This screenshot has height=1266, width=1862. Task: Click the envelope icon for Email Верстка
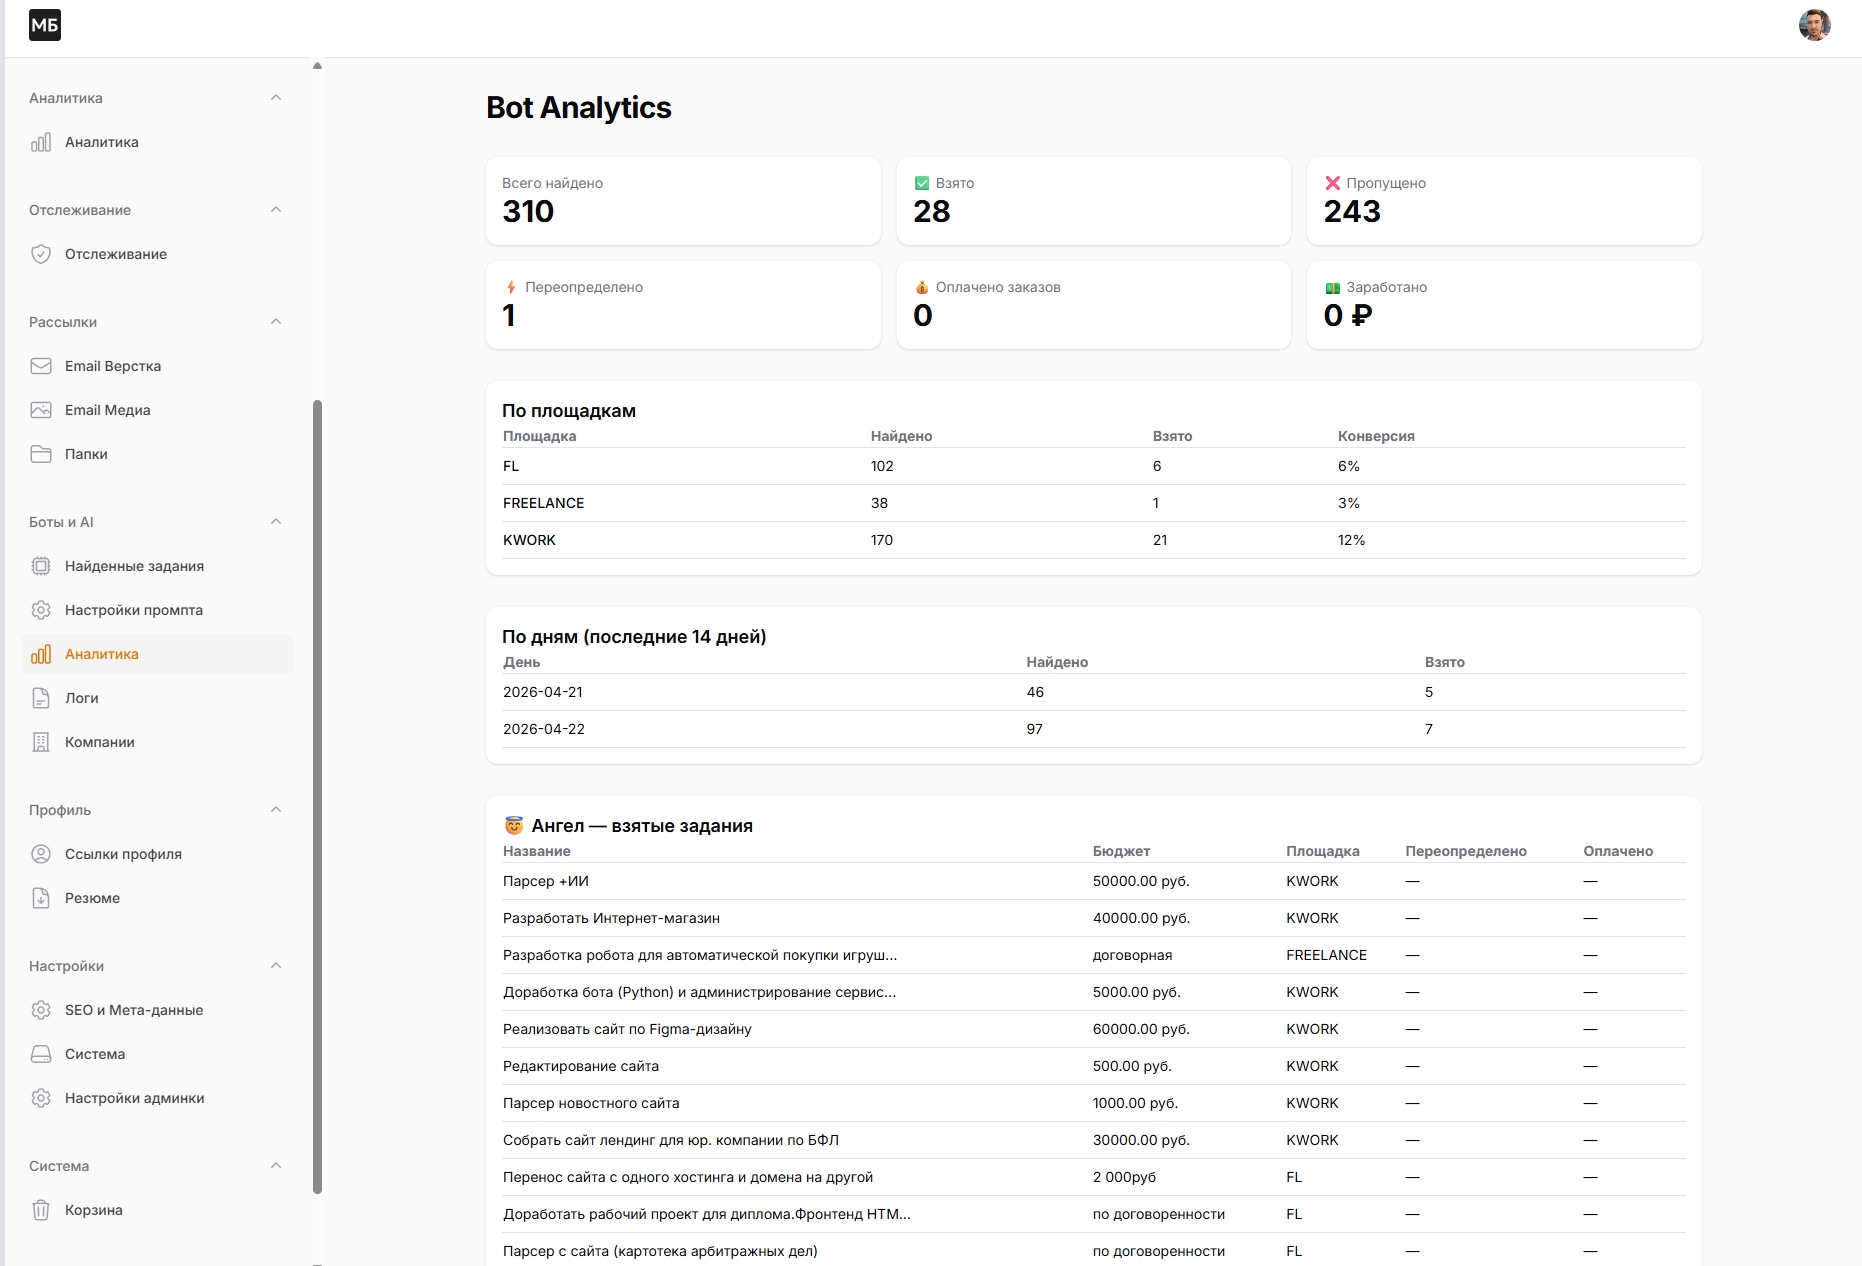click(x=41, y=366)
